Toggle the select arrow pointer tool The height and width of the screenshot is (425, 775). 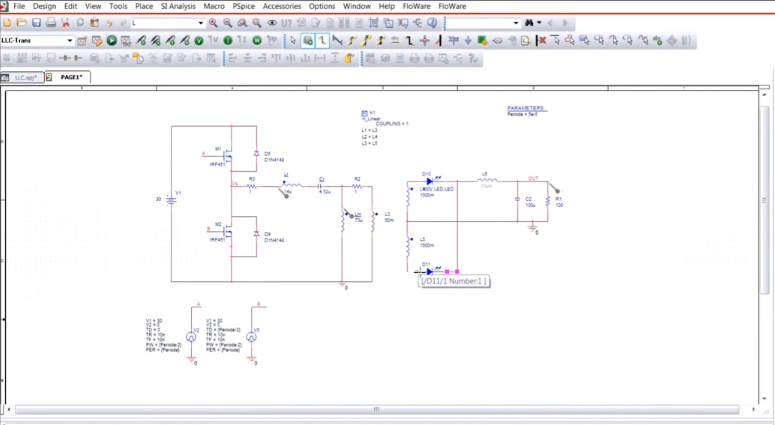coord(293,41)
